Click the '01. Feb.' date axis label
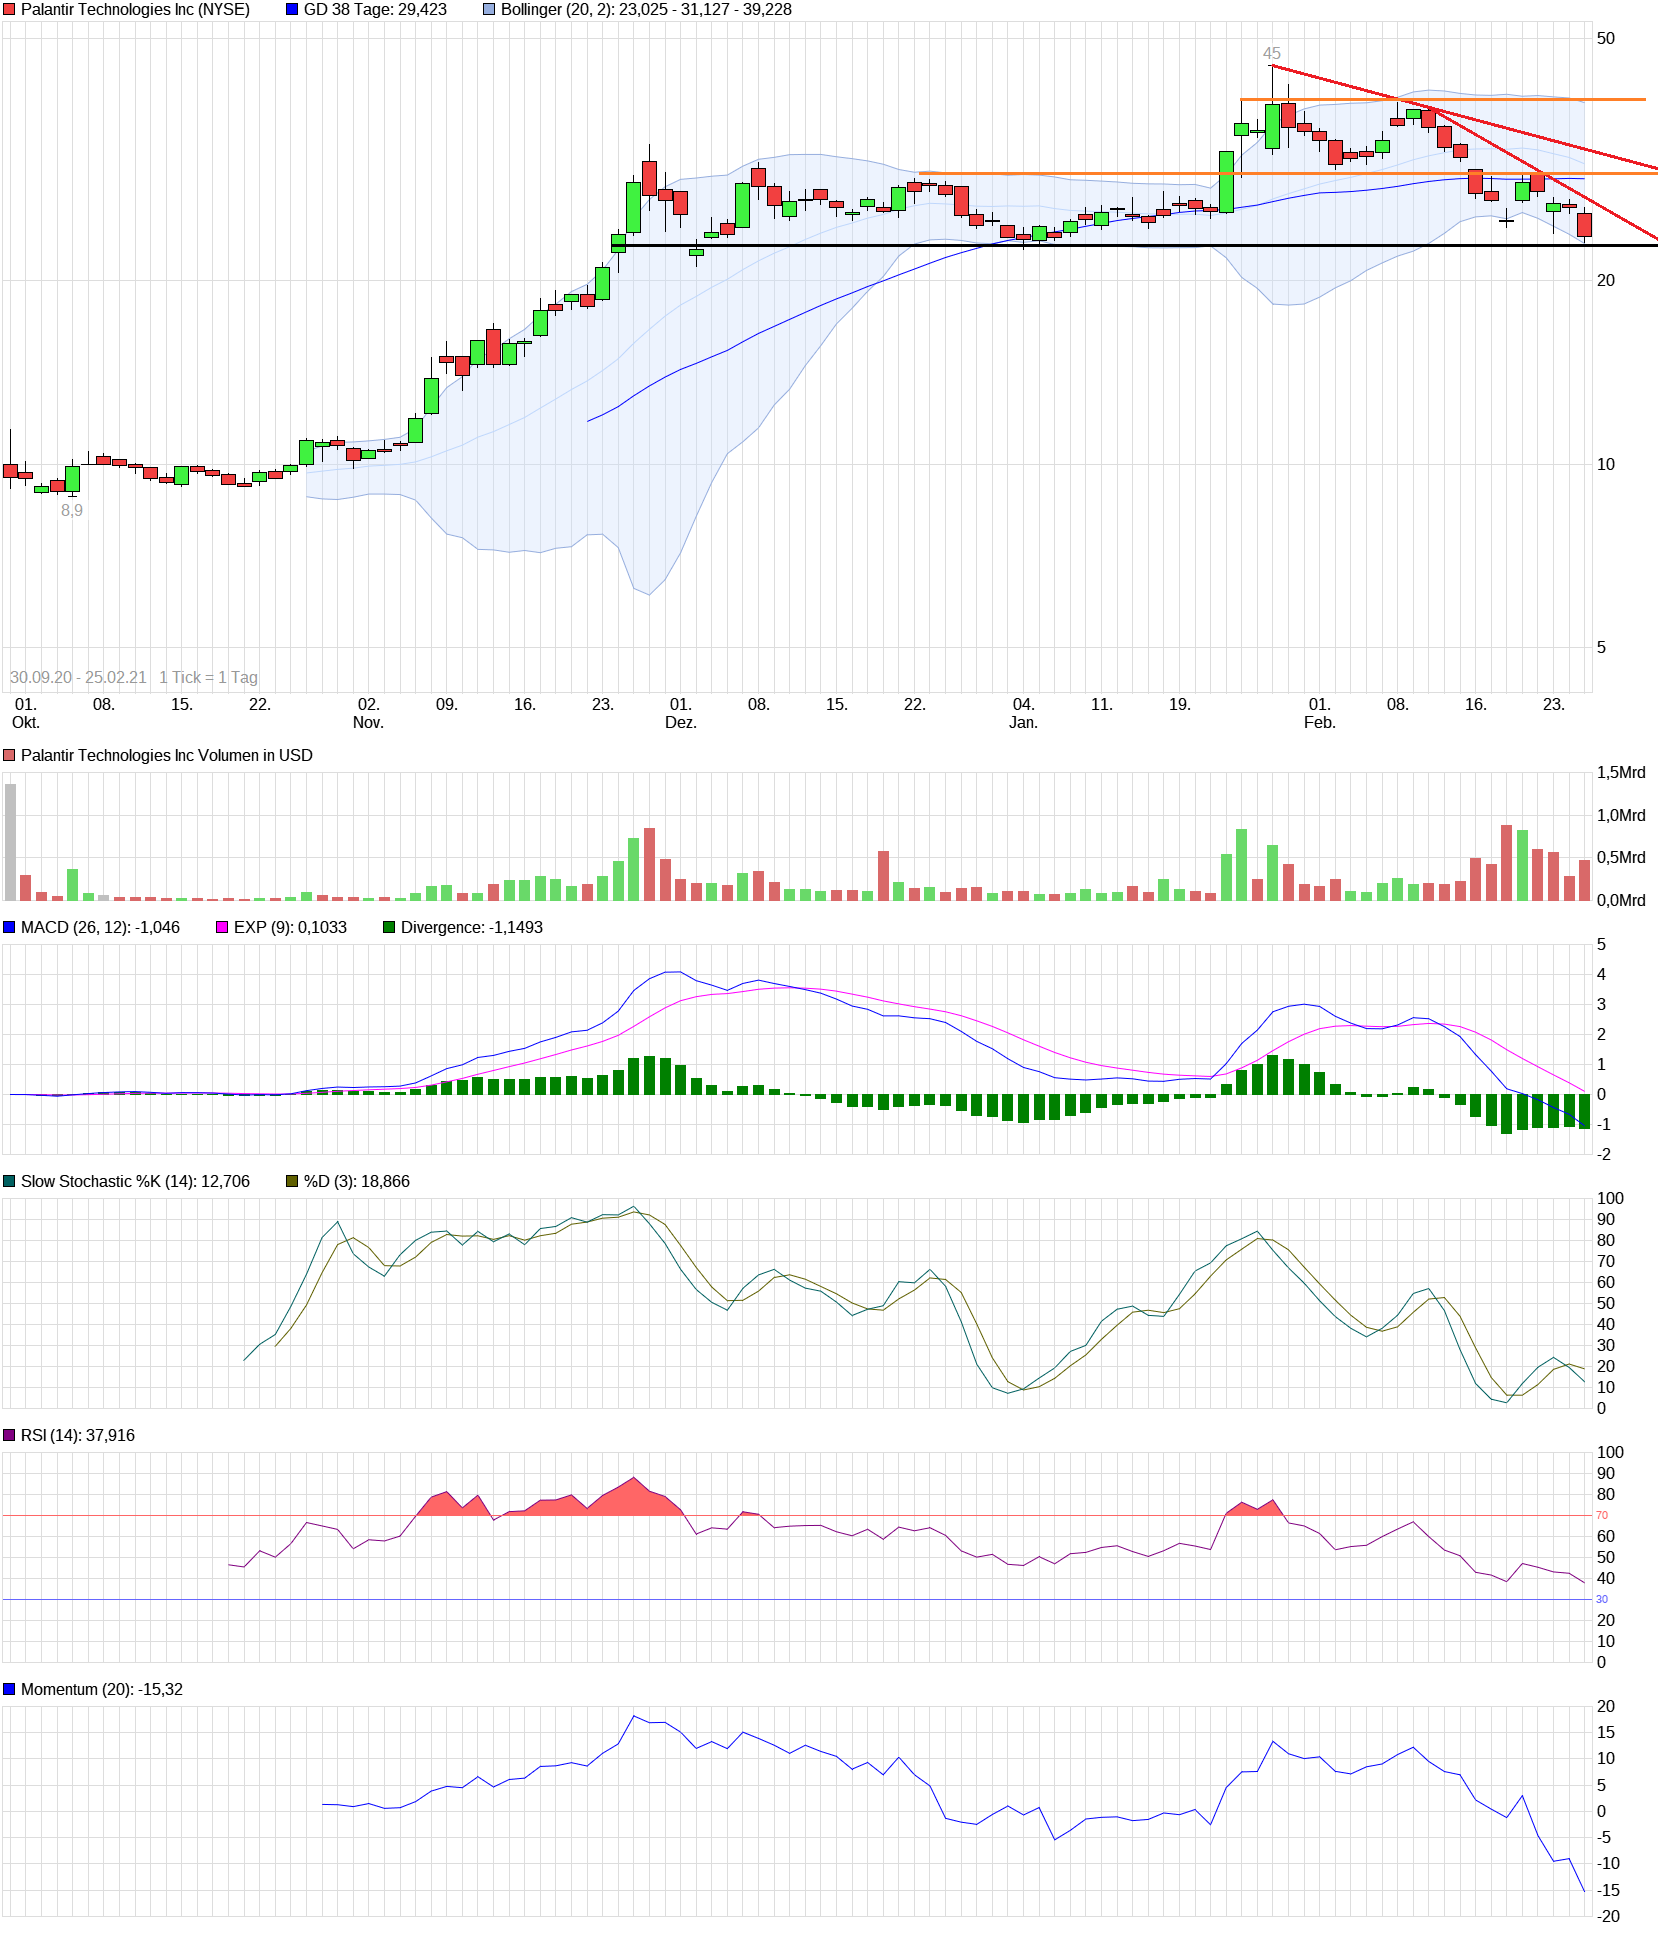This screenshot has height=1934, width=1658. point(1320,714)
